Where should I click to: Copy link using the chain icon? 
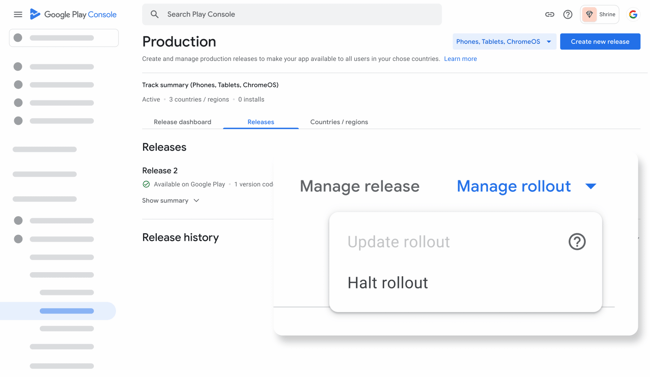pos(549,15)
